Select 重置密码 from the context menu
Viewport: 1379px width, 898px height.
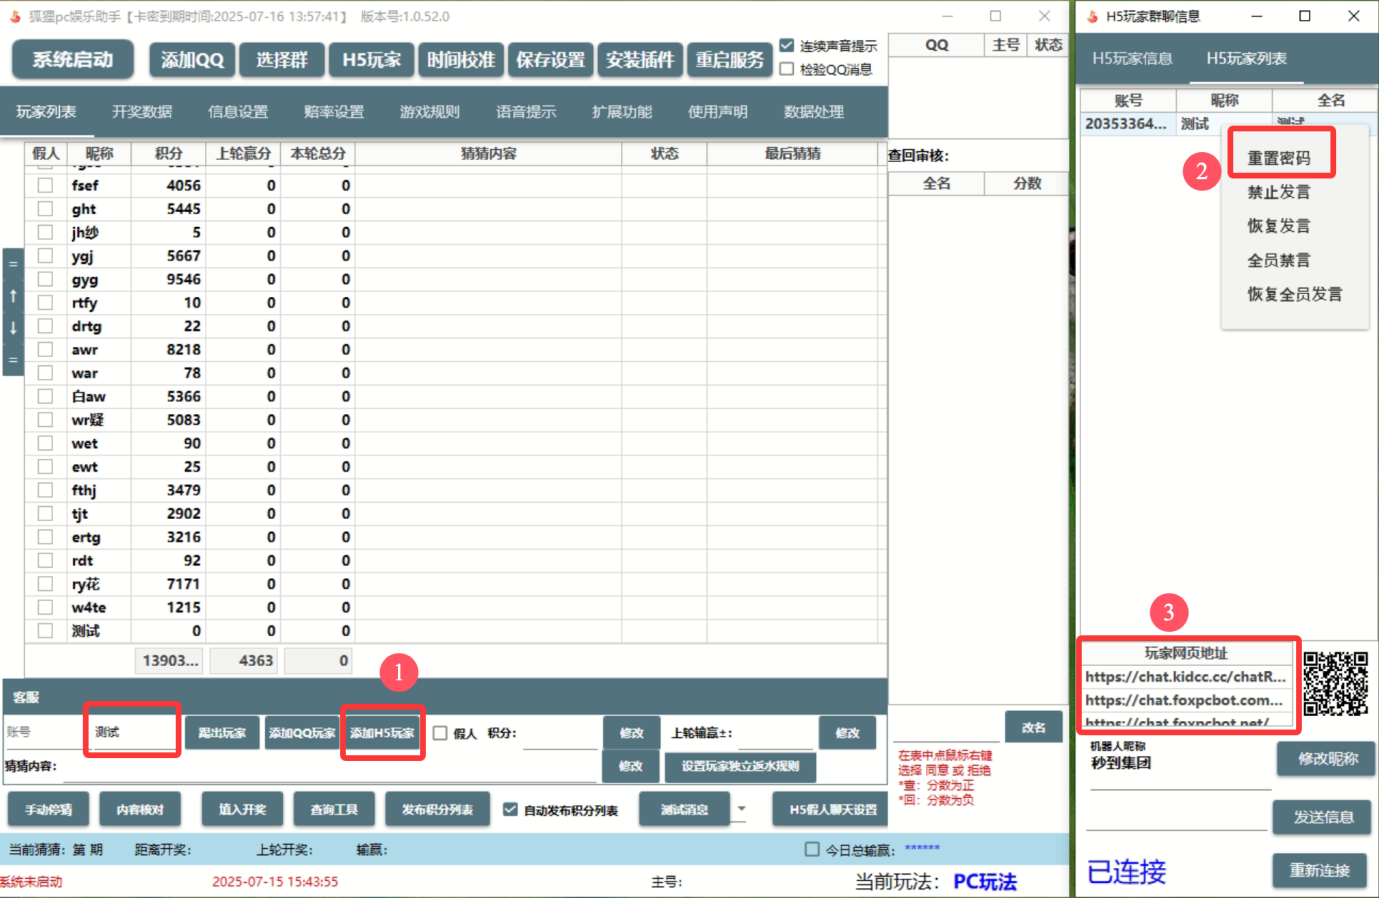coord(1278,158)
